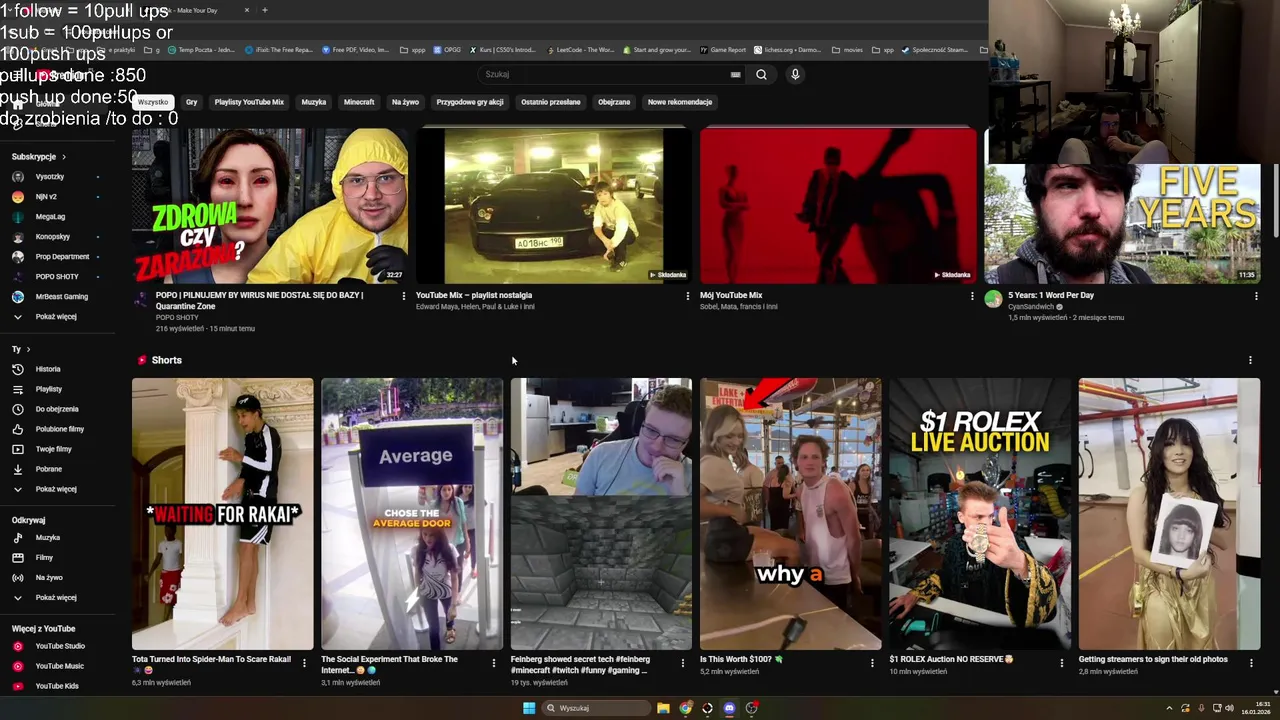Screen dimensions: 1280x720
Task: Open the NjN v2 subscription channel
Action: pyautogui.click(x=46, y=197)
